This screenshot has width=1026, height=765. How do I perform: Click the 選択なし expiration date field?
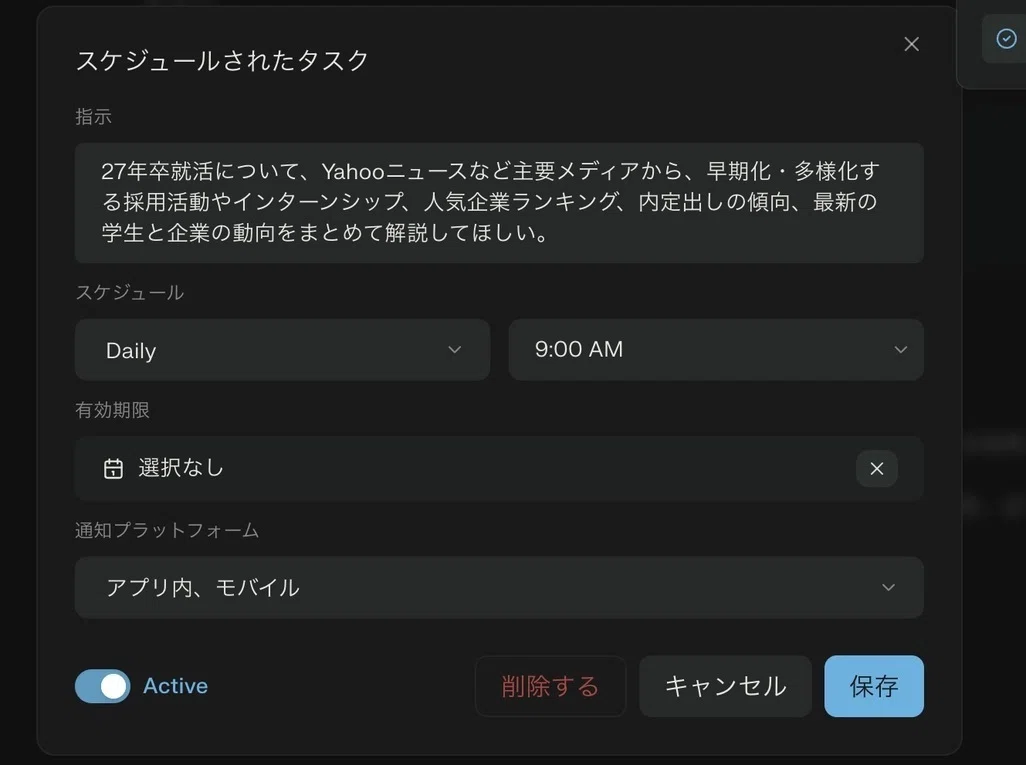click(499, 469)
